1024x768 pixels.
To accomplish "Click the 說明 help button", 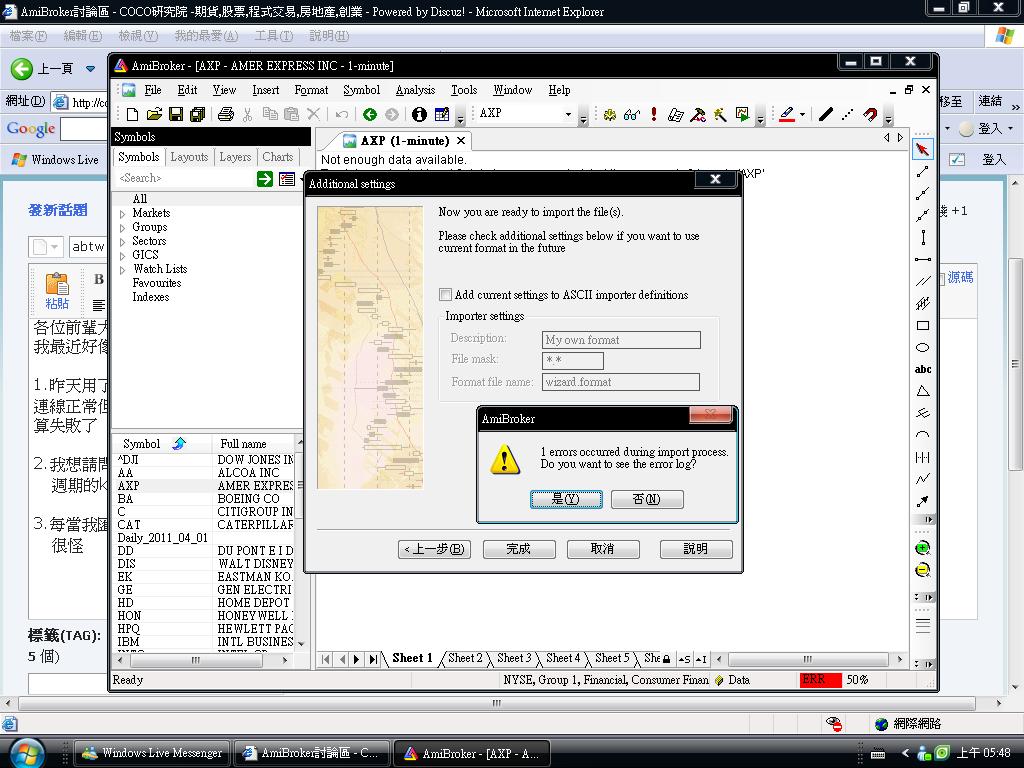I will (x=696, y=549).
